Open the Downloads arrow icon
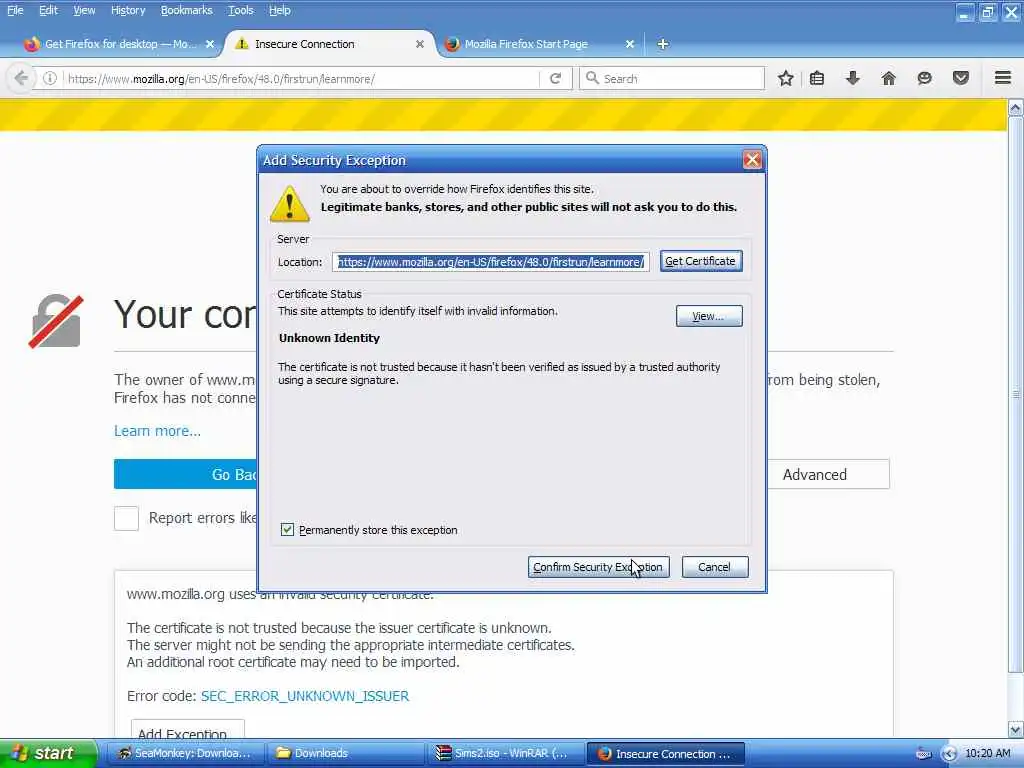 pyautogui.click(x=852, y=78)
